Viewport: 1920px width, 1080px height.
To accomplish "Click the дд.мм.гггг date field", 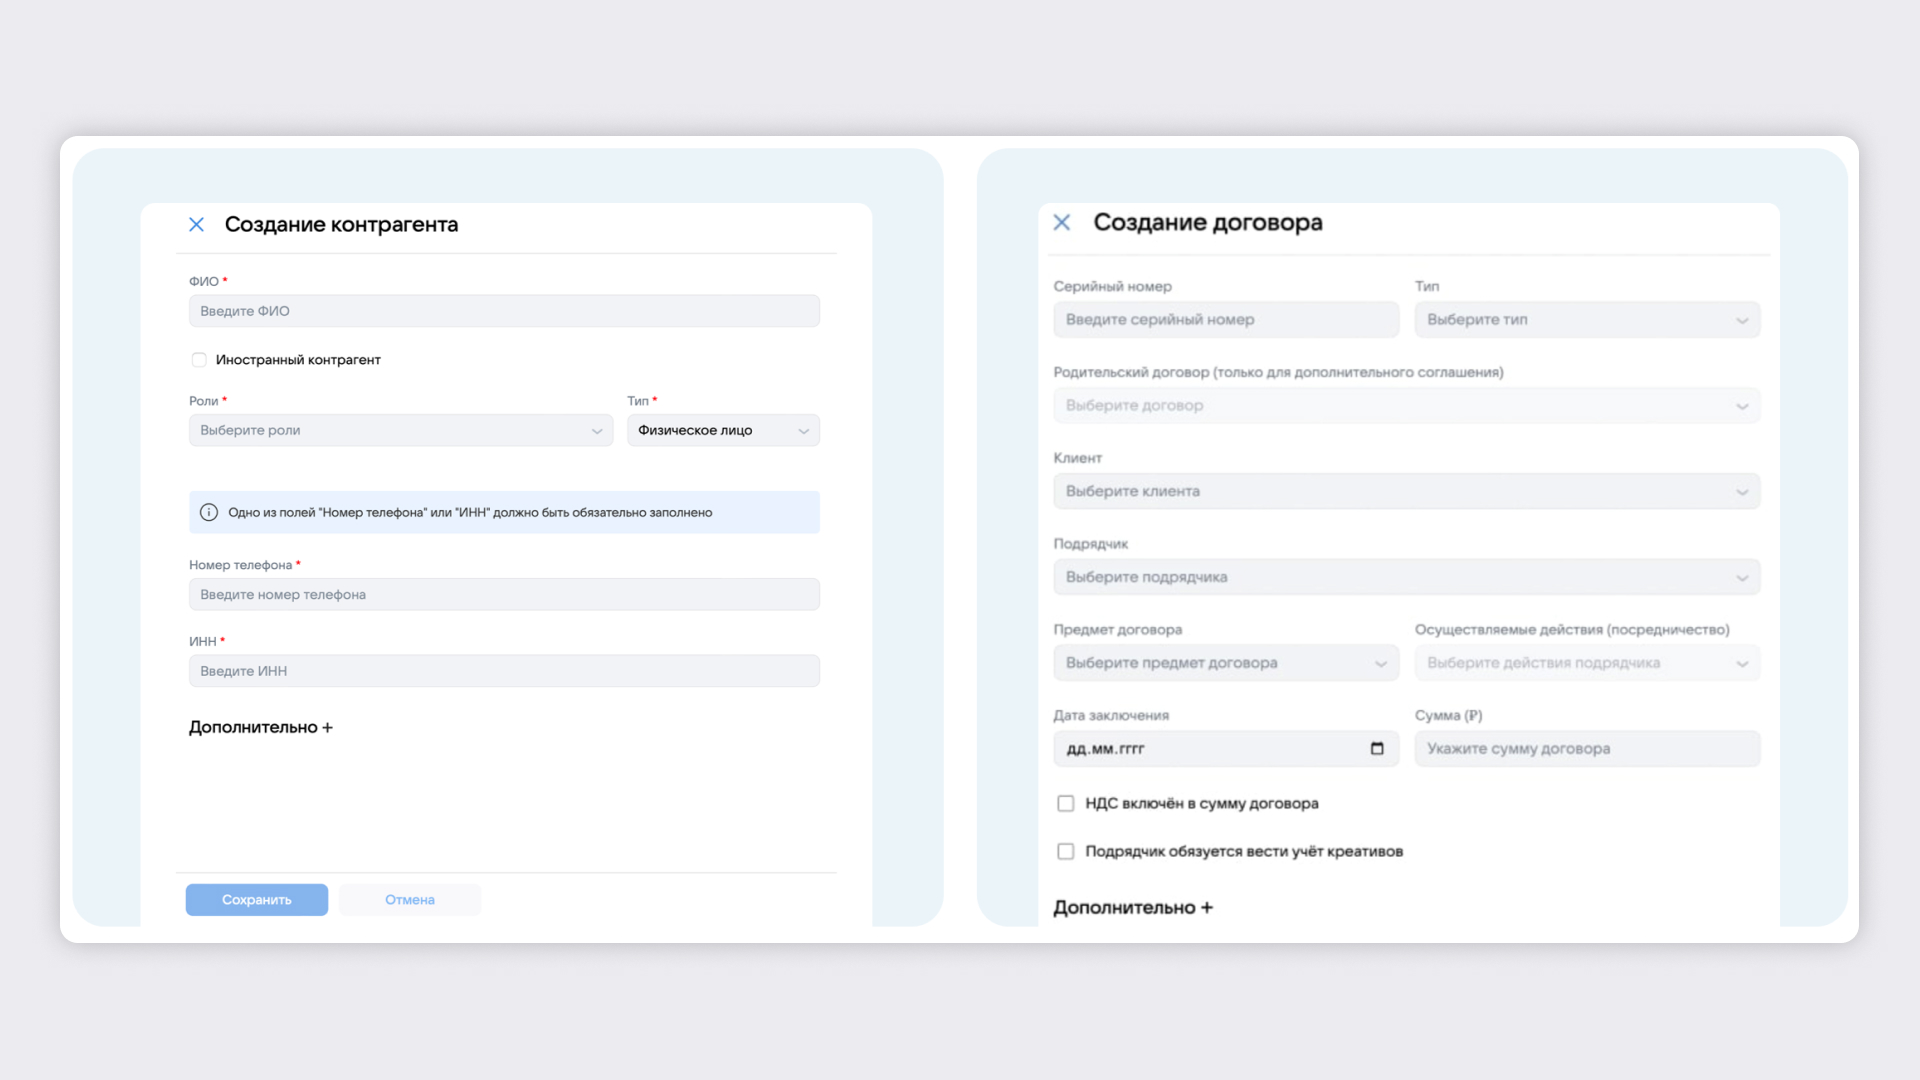I will click(x=1226, y=749).
